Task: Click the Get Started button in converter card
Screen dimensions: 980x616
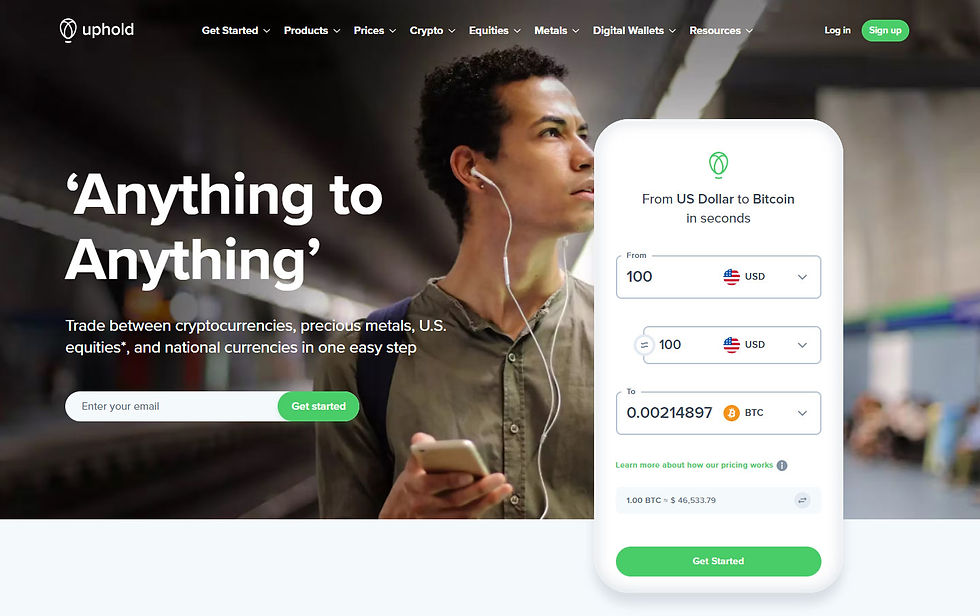Action: tap(718, 562)
